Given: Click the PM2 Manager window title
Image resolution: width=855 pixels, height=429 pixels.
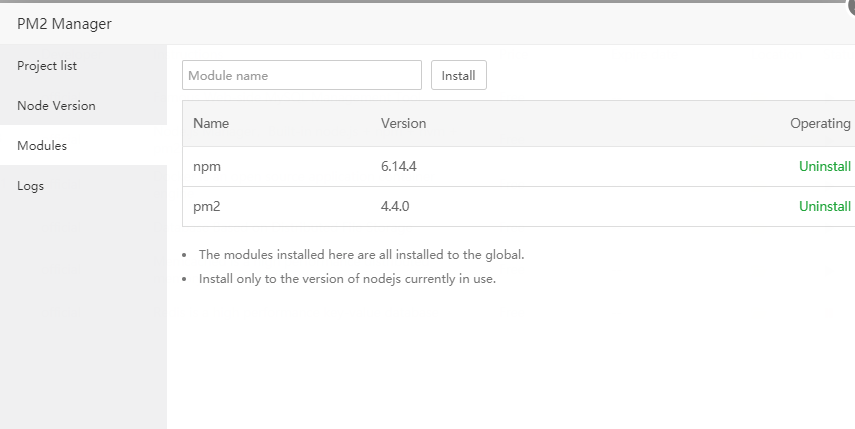Looking at the screenshot, I should click(x=64, y=24).
